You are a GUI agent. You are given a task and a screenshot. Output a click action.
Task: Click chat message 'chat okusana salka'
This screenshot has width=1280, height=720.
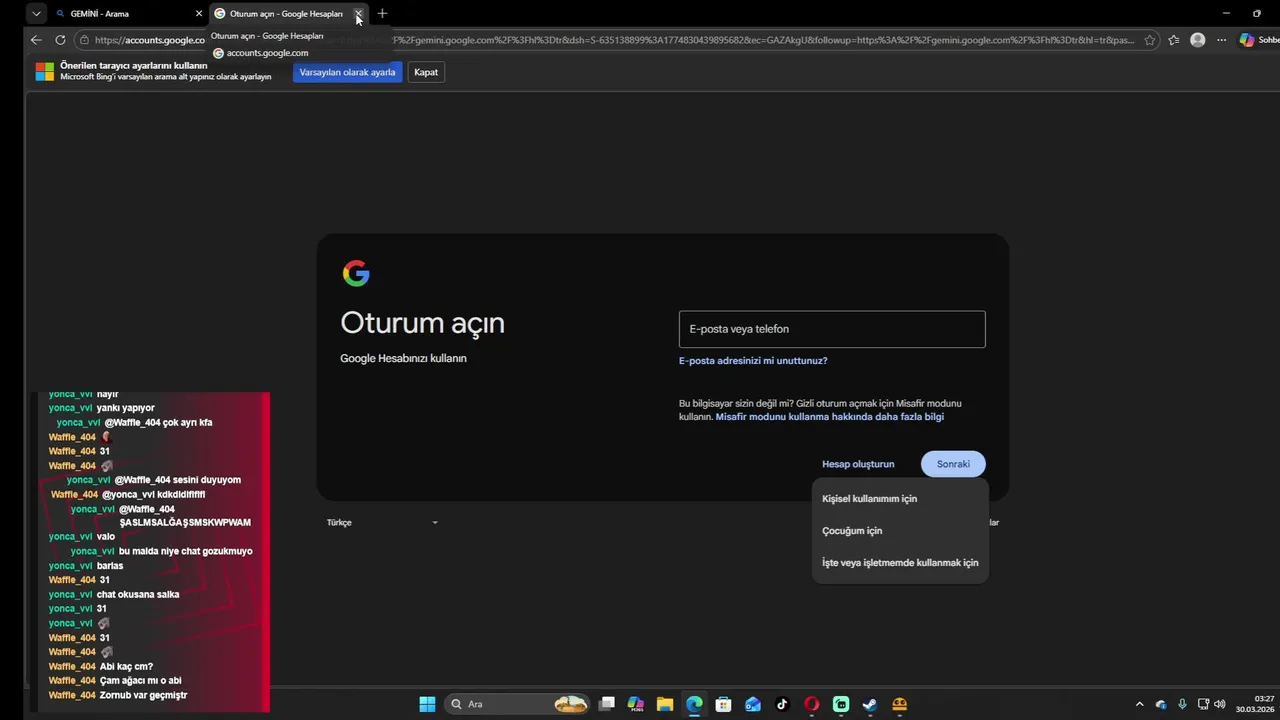click(x=138, y=594)
